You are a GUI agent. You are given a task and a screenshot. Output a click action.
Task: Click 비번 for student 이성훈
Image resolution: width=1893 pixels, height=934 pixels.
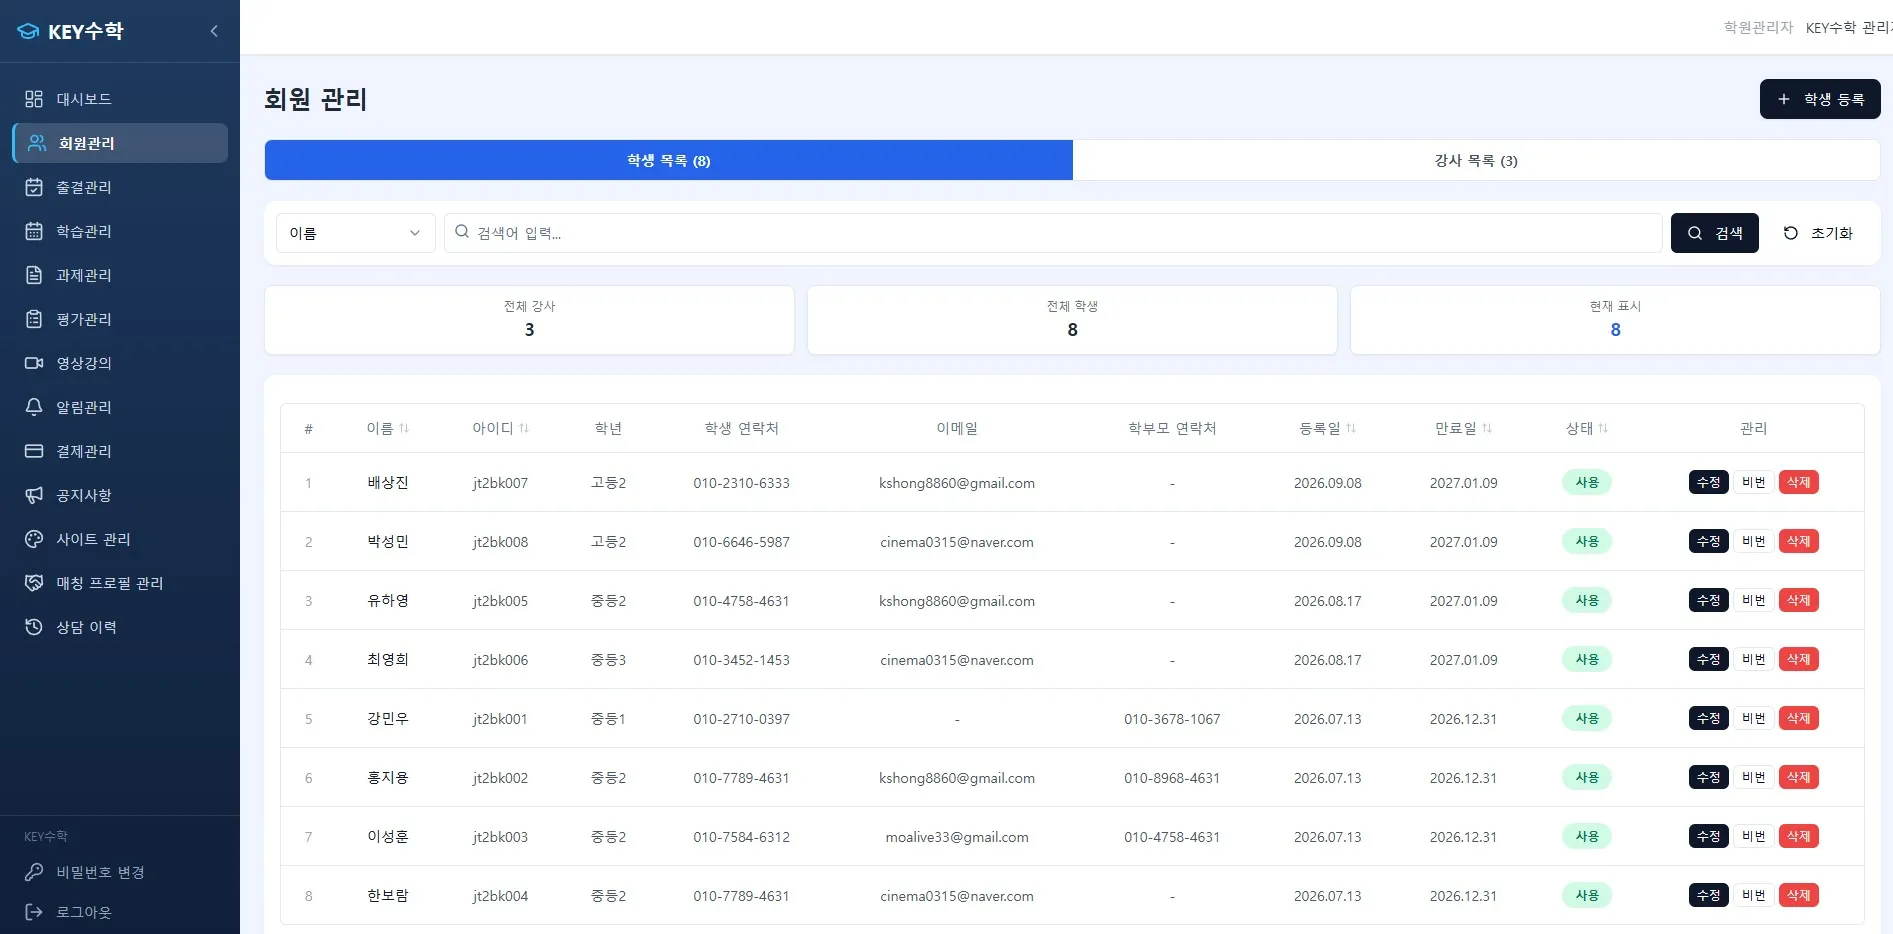point(1753,836)
